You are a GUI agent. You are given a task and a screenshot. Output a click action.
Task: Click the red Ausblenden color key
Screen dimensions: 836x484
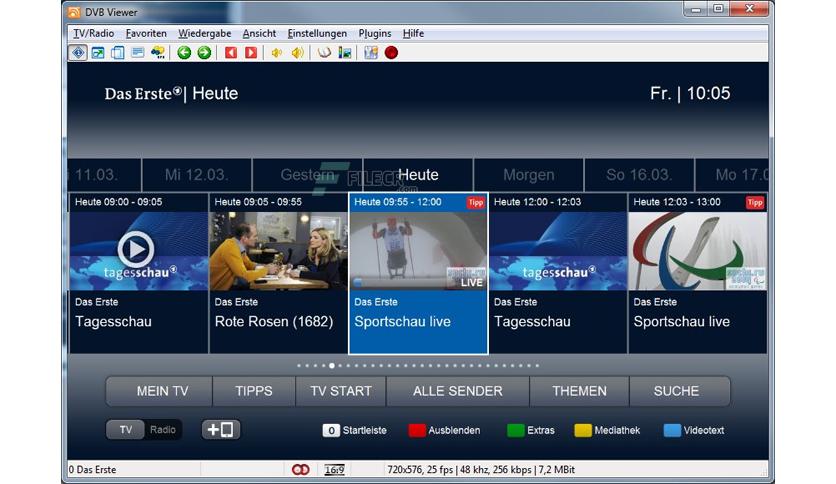coord(417,430)
